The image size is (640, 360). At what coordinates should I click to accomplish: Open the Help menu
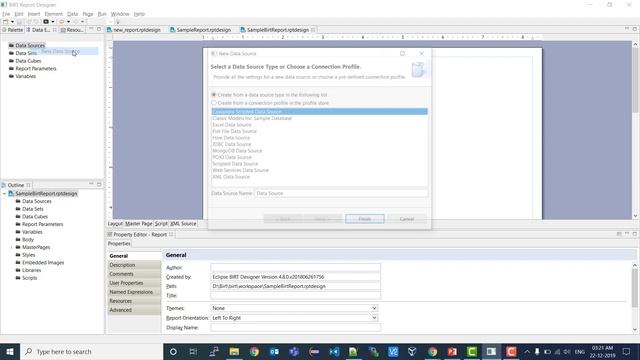click(x=139, y=14)
